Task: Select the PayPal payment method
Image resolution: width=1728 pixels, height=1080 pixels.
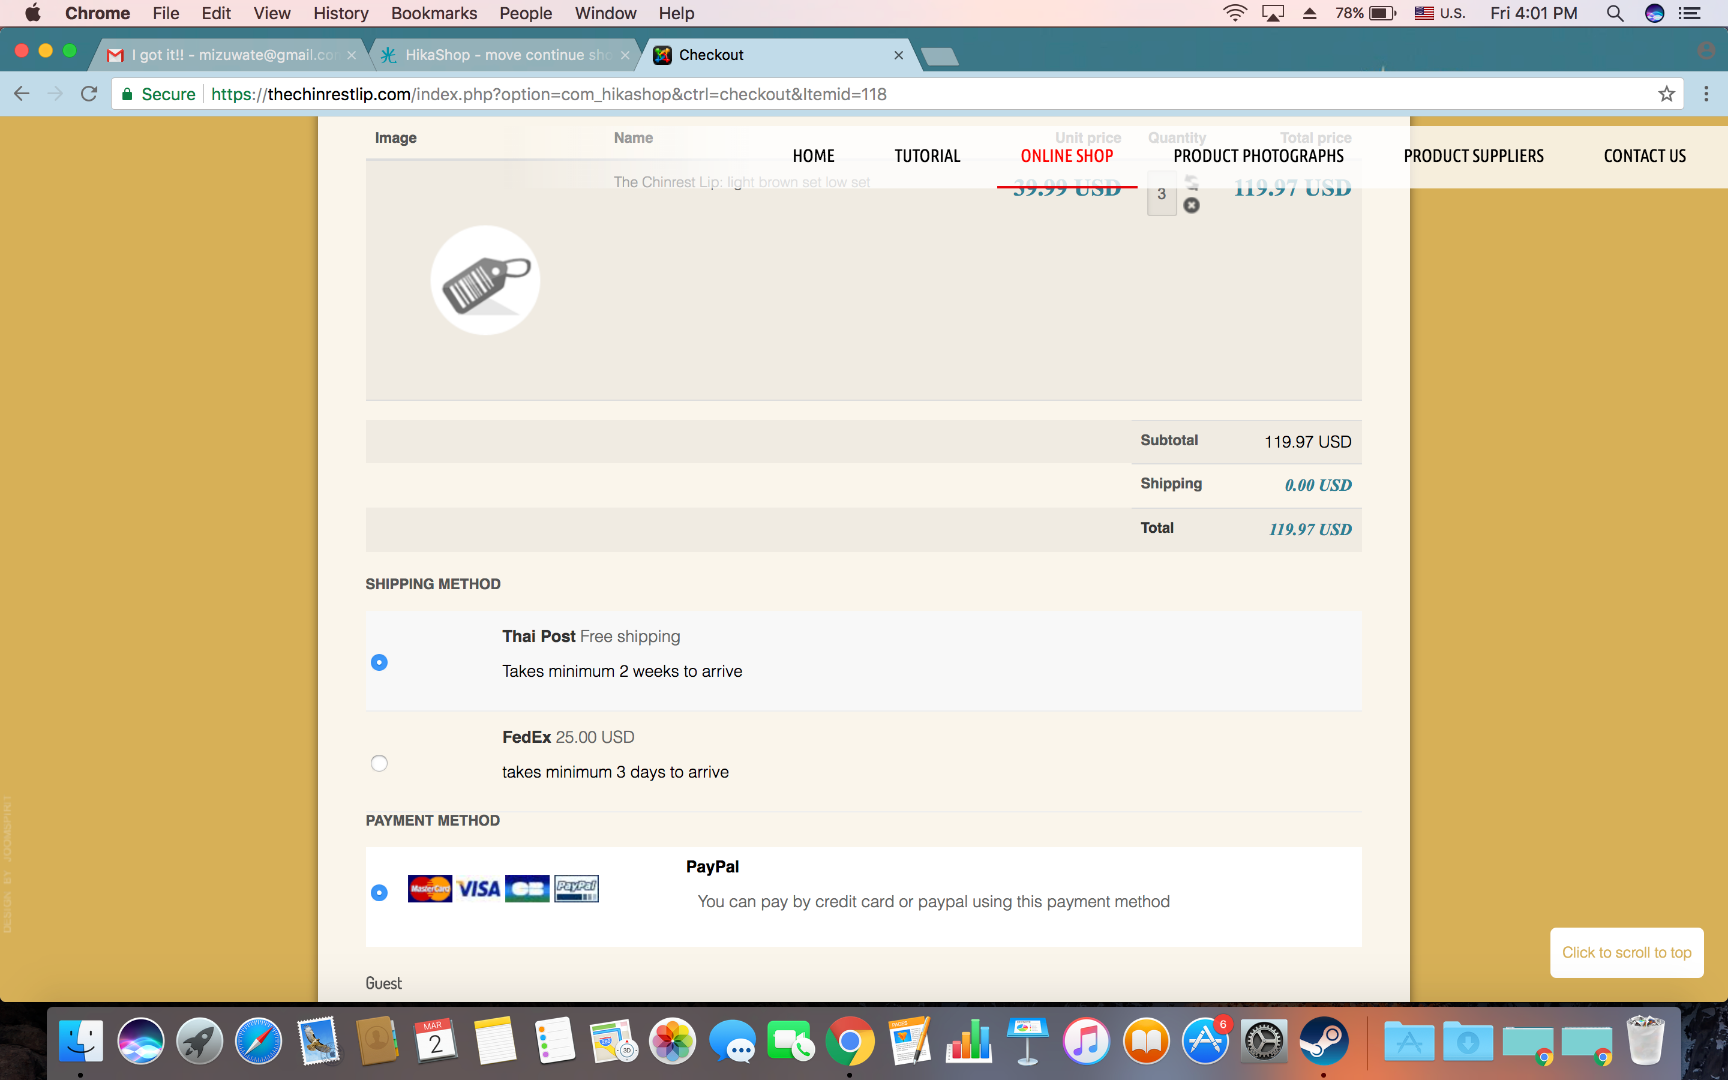Action: tap(379, 892)
